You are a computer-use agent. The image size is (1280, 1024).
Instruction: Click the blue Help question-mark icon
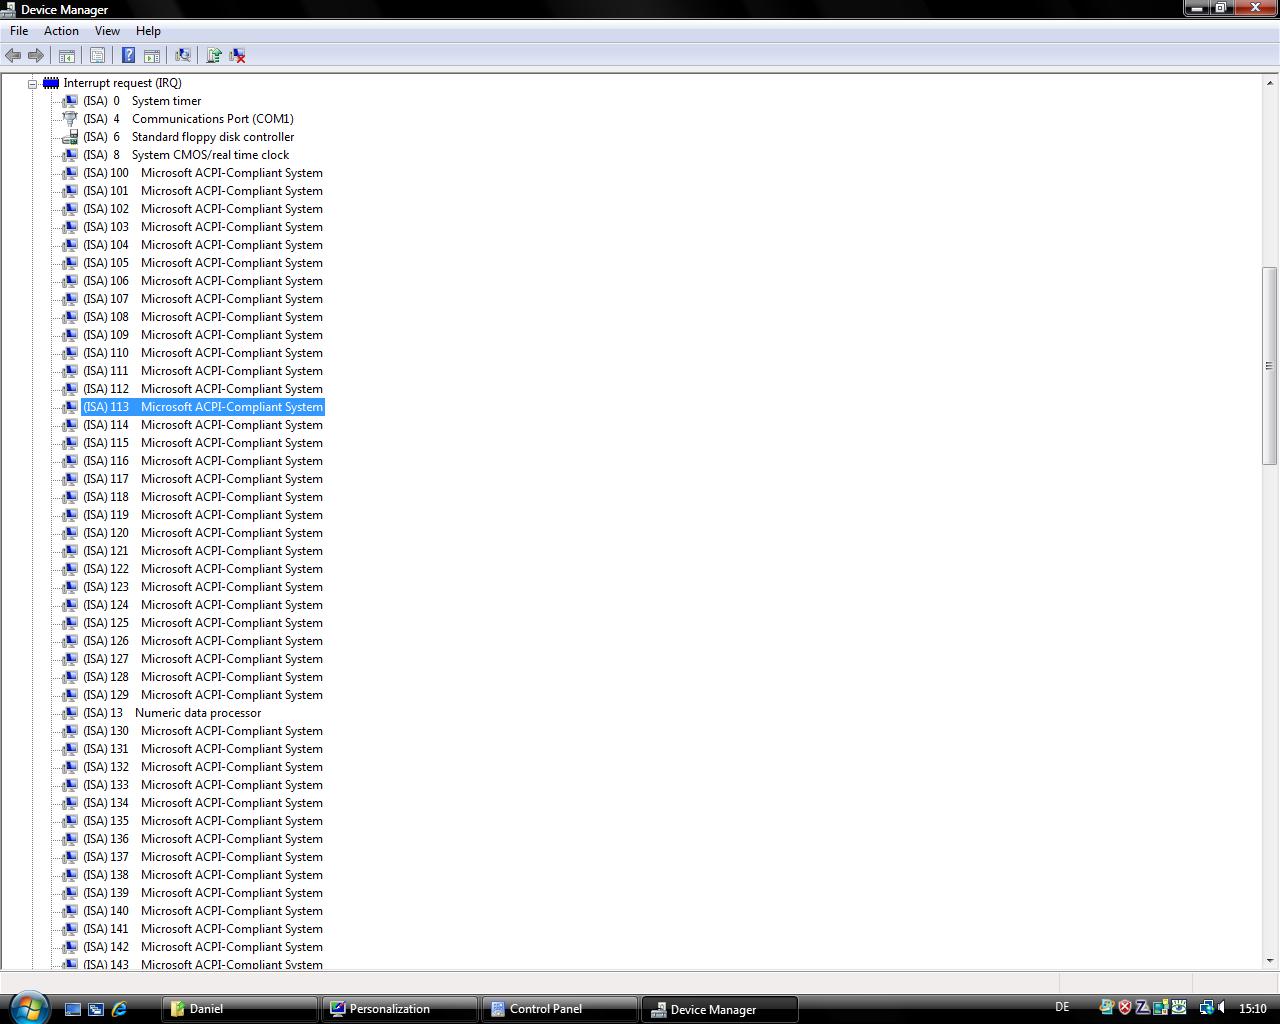pyautogui.click(x=128, y=56)
